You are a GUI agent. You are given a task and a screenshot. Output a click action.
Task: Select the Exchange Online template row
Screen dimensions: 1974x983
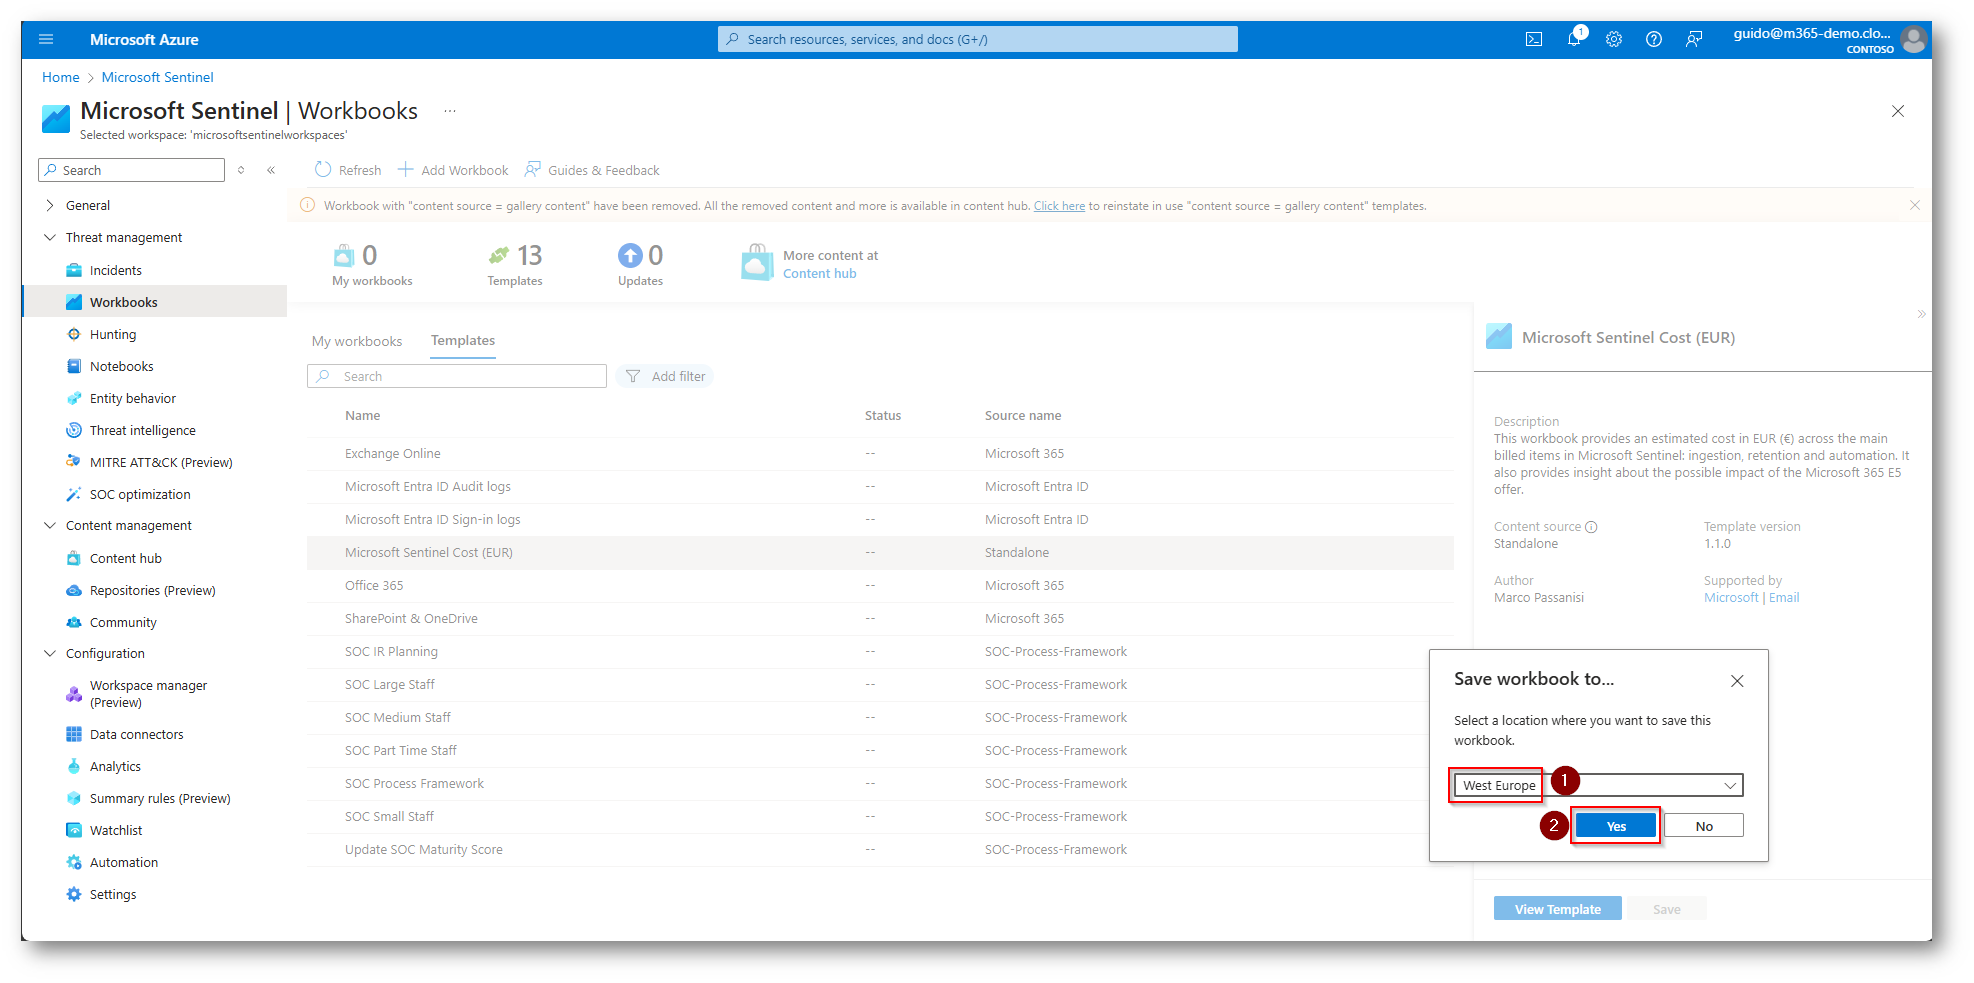(880, 454)
